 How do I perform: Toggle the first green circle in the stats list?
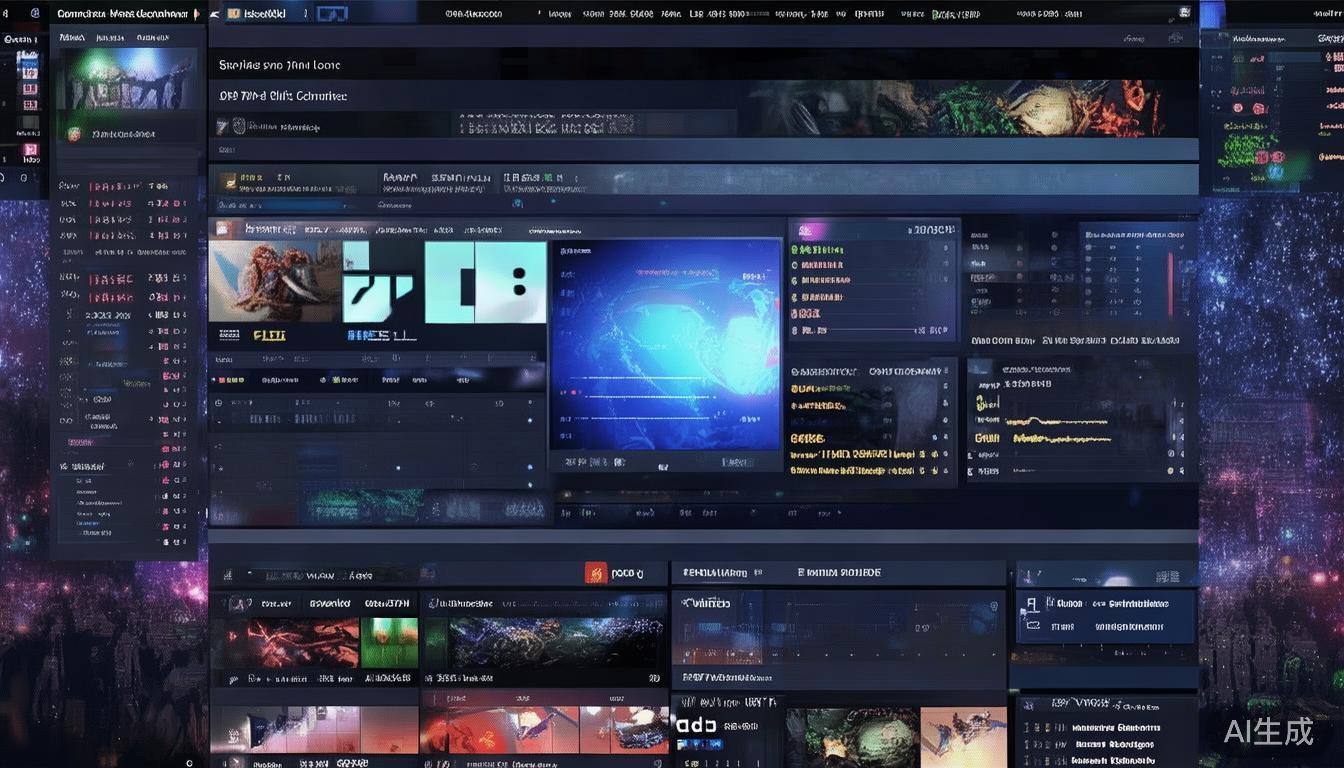point(795,250)
